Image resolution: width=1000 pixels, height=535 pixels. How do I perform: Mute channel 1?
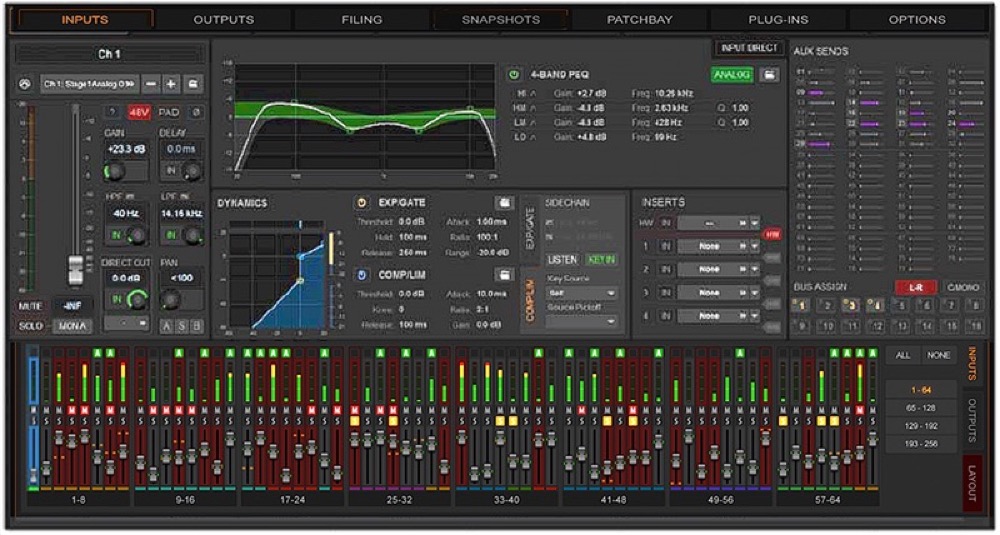(x=30, y=306)
